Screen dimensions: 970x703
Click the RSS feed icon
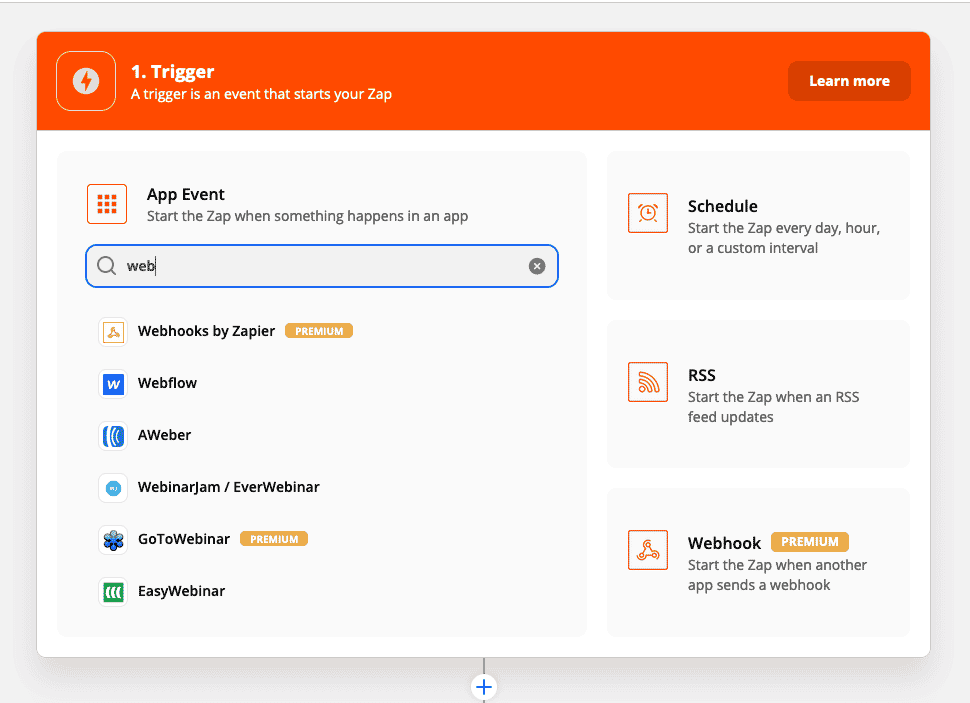pyautogui.click(x=648, y=382)
